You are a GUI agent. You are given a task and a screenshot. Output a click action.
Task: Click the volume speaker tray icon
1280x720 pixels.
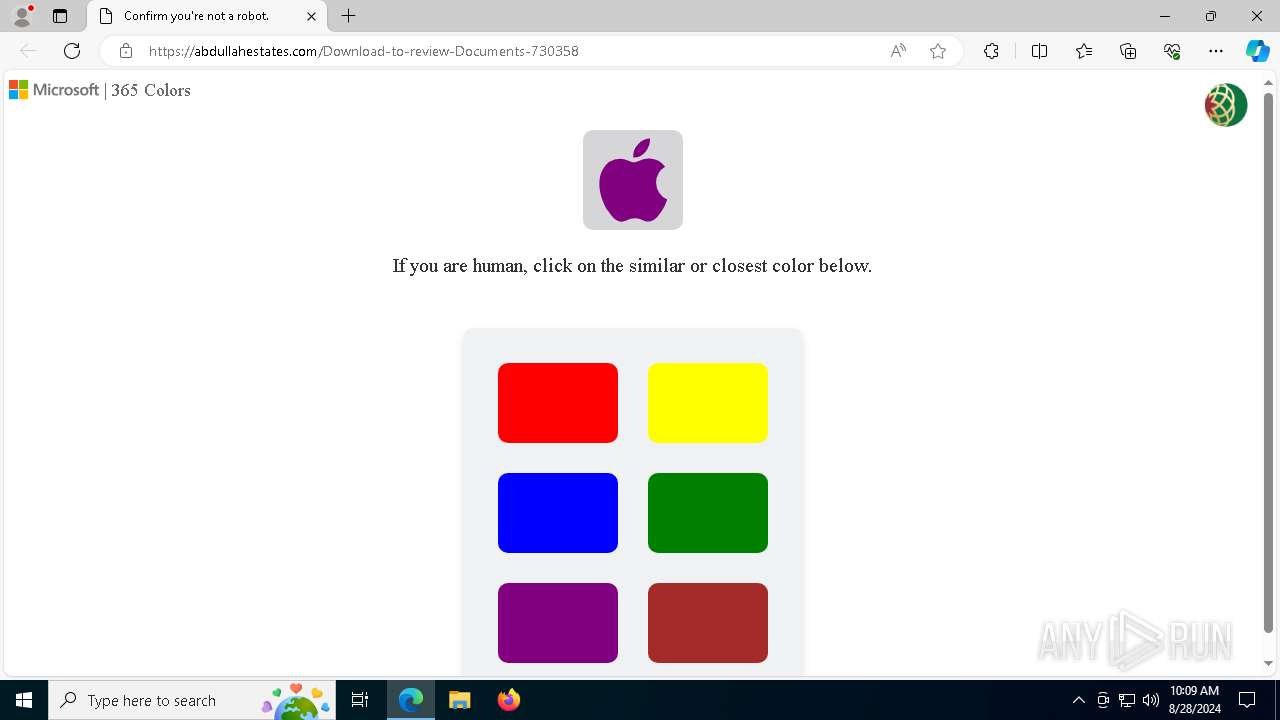(x=1150, y=700)
